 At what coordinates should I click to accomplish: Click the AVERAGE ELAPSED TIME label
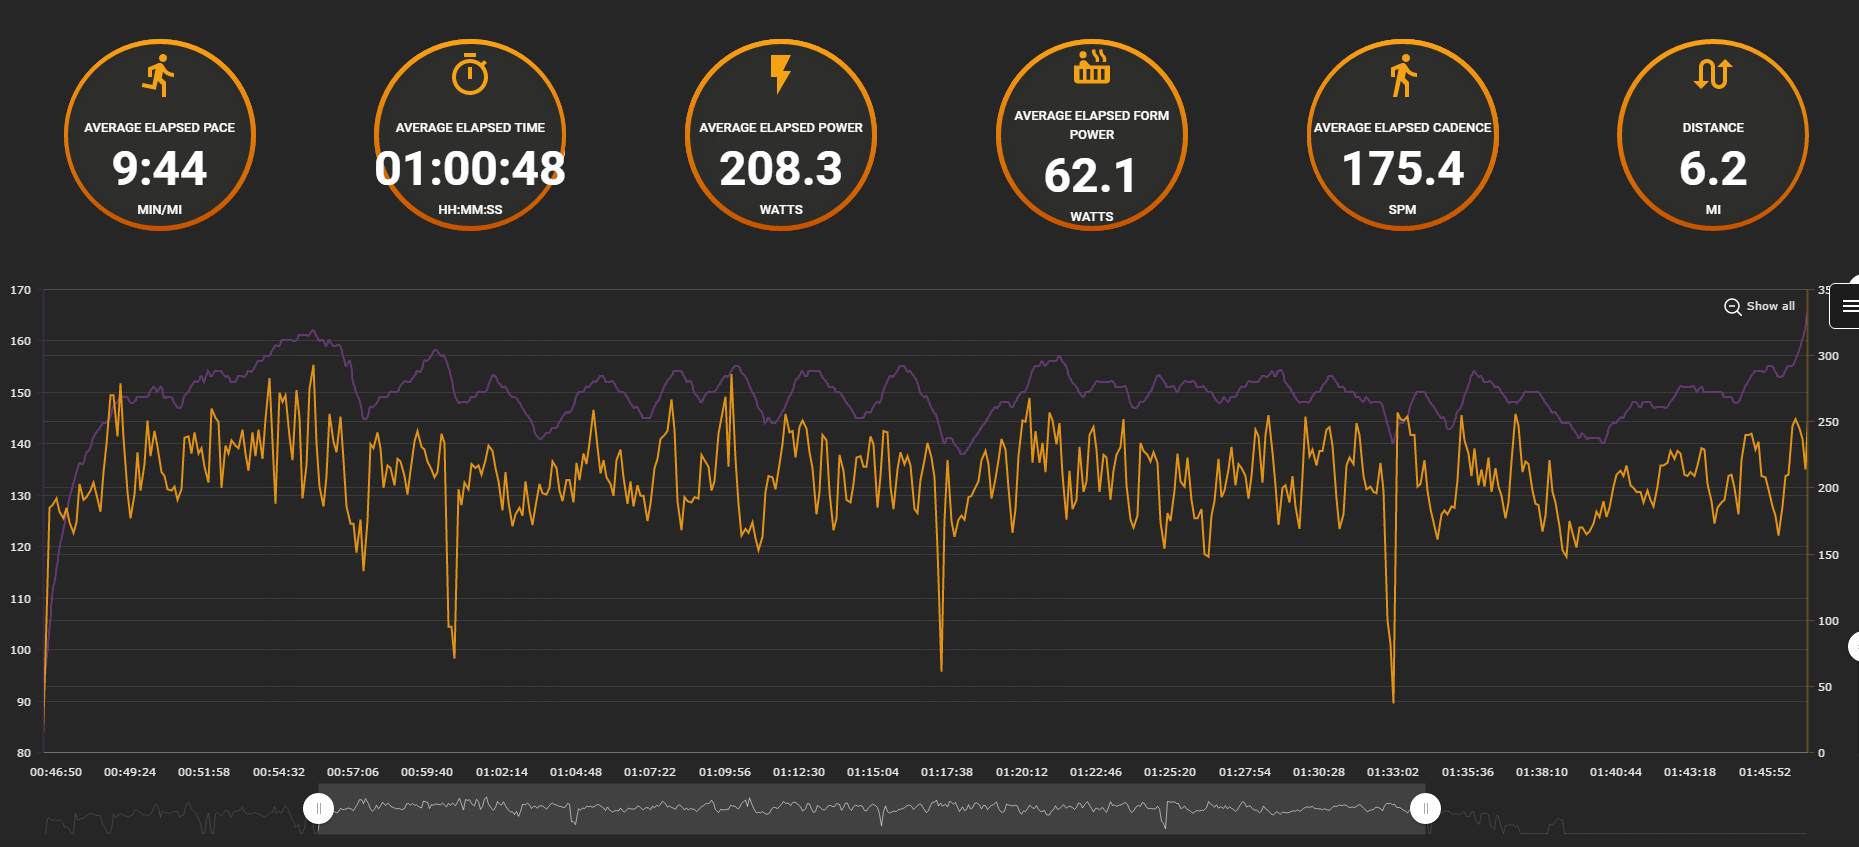(x=470, y=128)
